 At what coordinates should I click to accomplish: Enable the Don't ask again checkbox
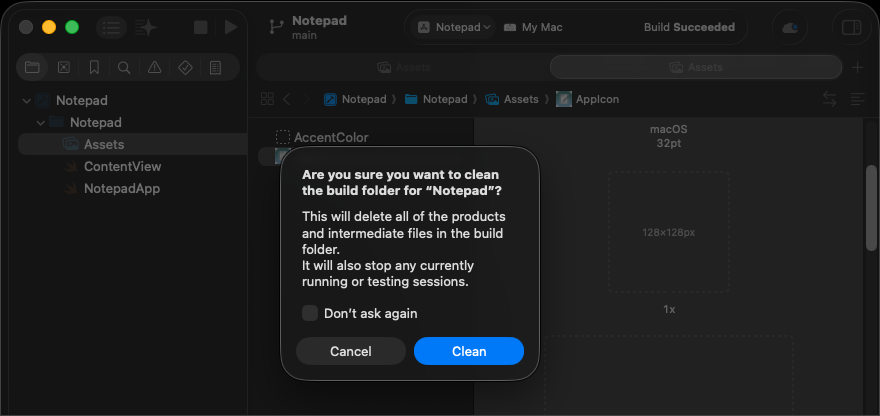[x=310, y=313]
